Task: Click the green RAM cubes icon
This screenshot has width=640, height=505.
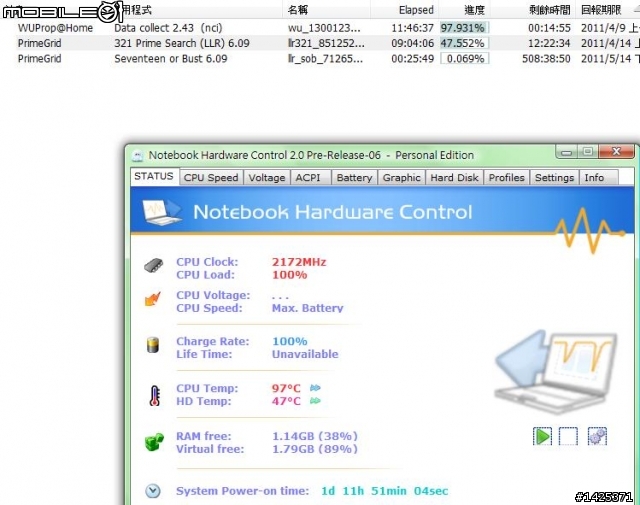Action: [154, 442]
